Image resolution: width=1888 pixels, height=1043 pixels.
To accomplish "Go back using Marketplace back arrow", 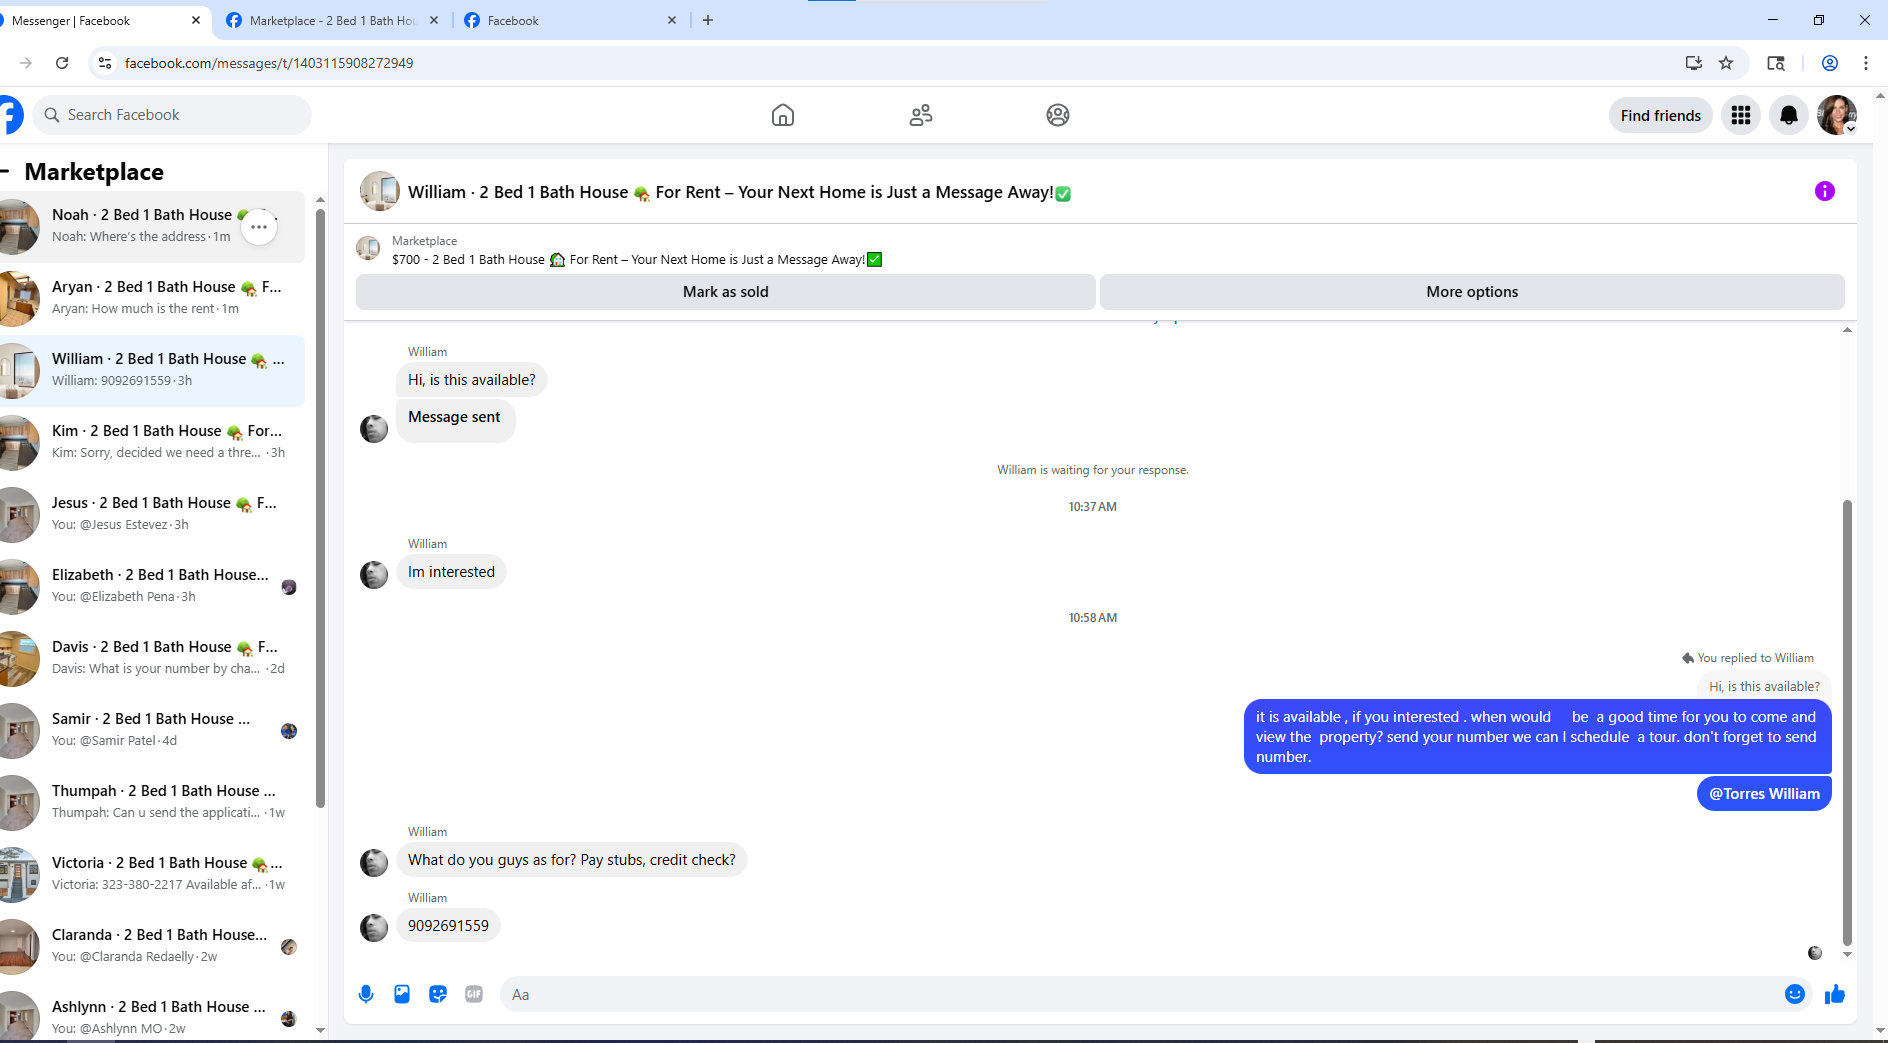I will pos(5,171).
